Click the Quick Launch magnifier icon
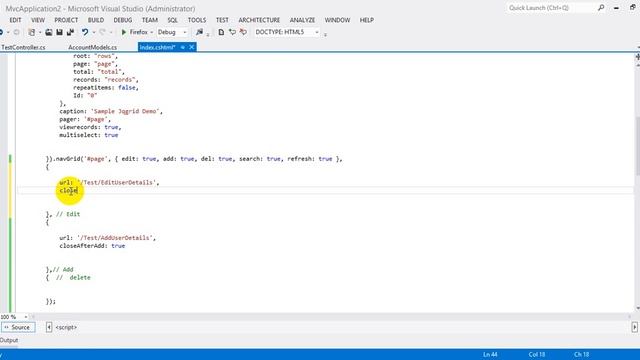640x360 pixels. [601, 8]
